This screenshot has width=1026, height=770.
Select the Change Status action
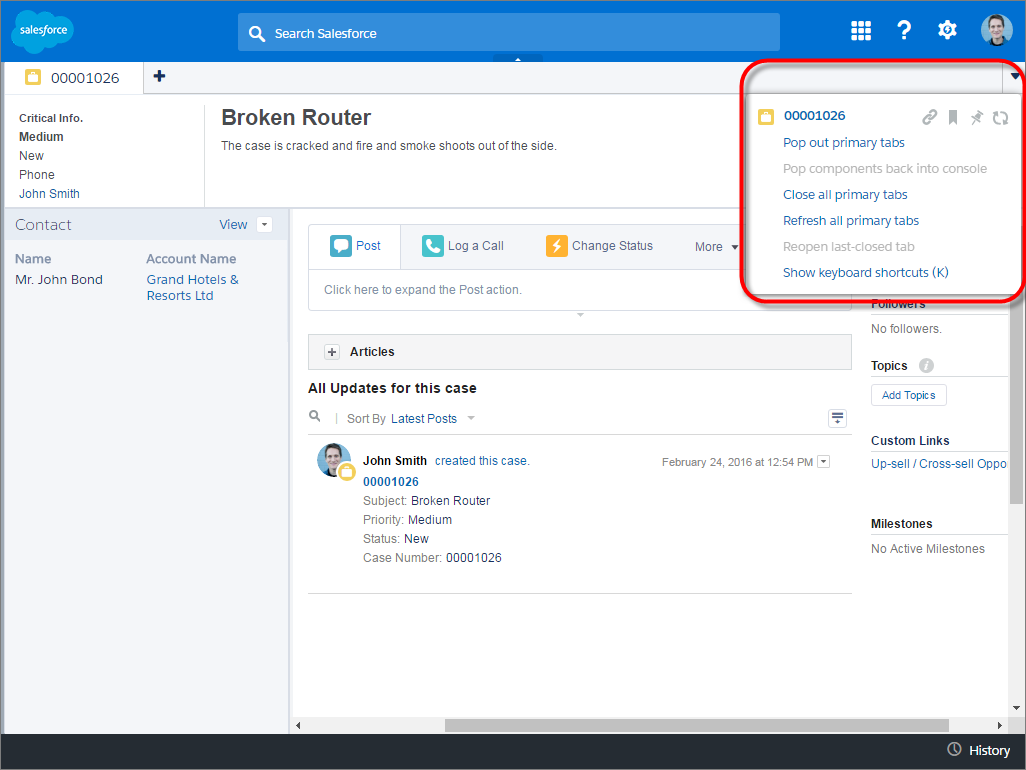click(599, 246)
